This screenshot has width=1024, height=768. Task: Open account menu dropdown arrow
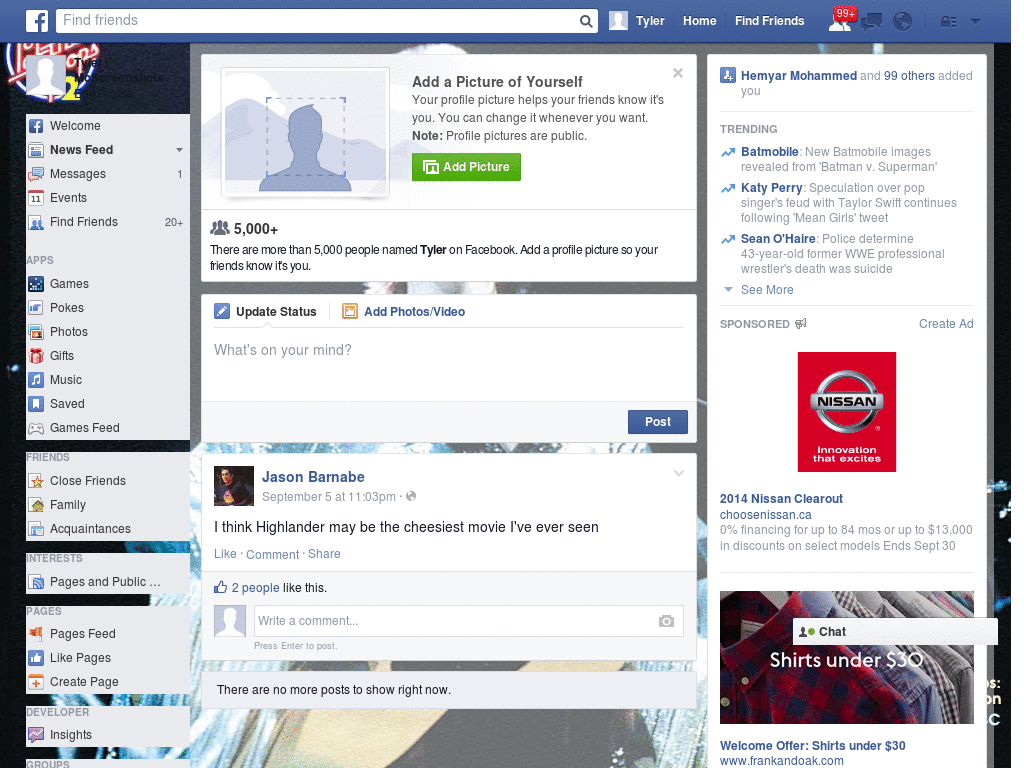tap(975, 22)
